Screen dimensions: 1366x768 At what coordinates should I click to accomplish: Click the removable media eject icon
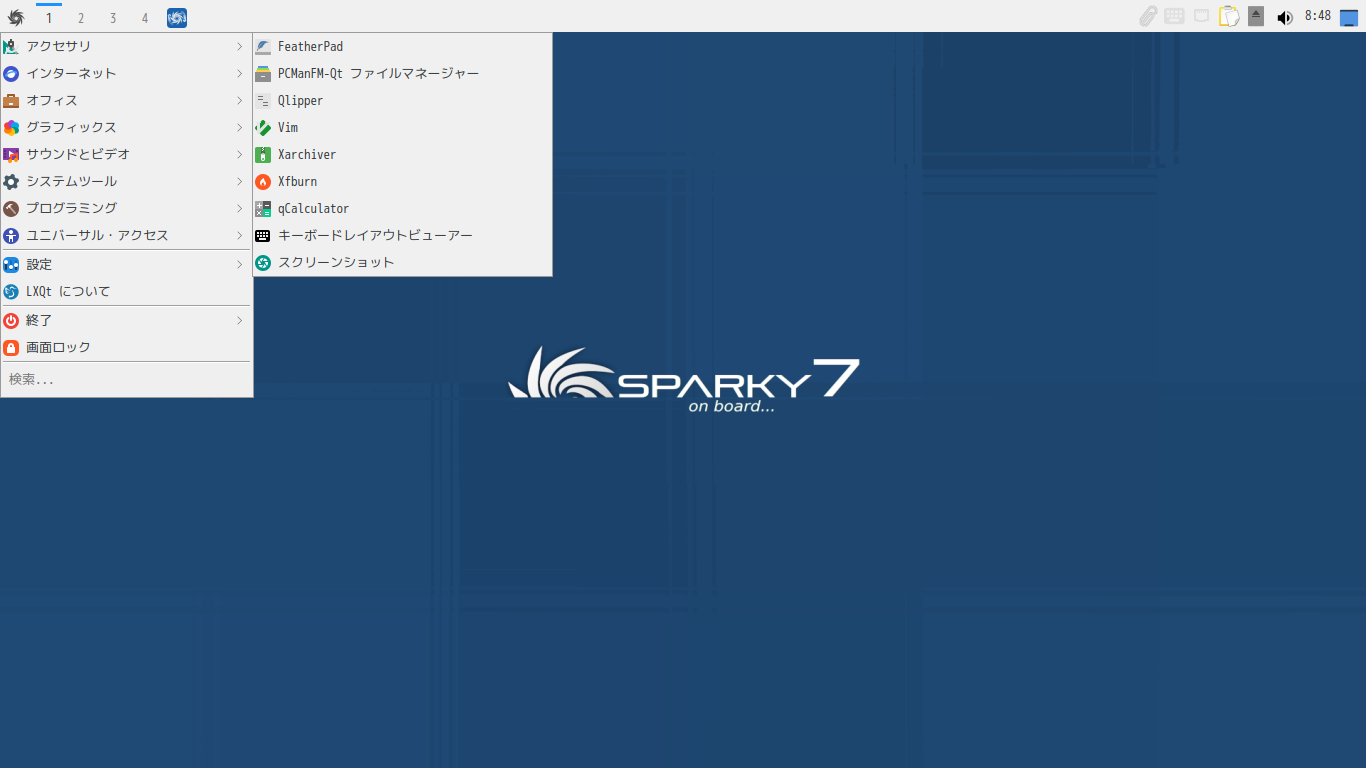(x=1256, y=16)
